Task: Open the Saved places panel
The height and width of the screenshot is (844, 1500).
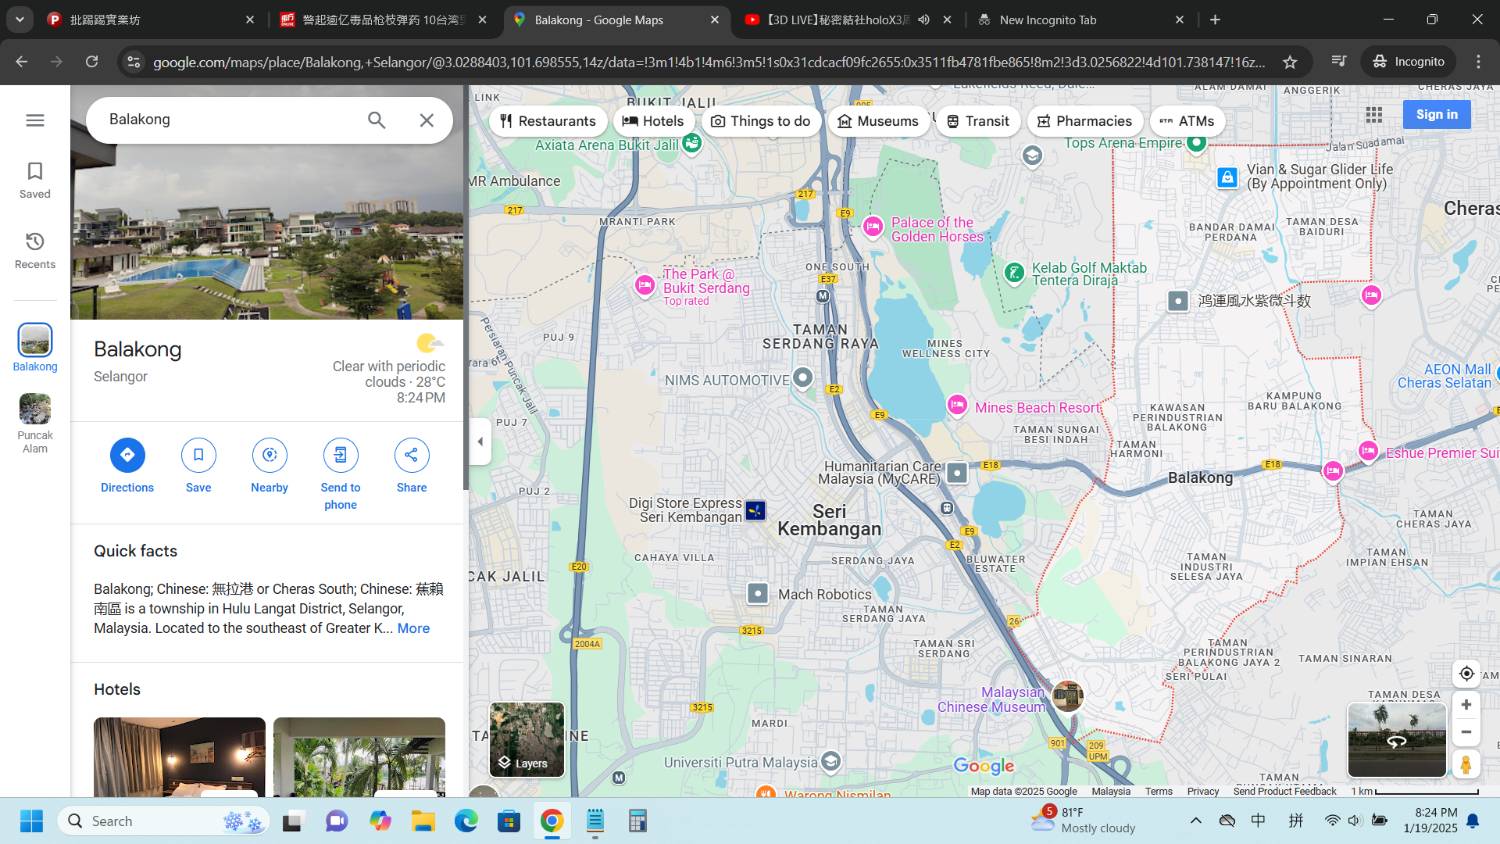Action: tap(35, 180)
